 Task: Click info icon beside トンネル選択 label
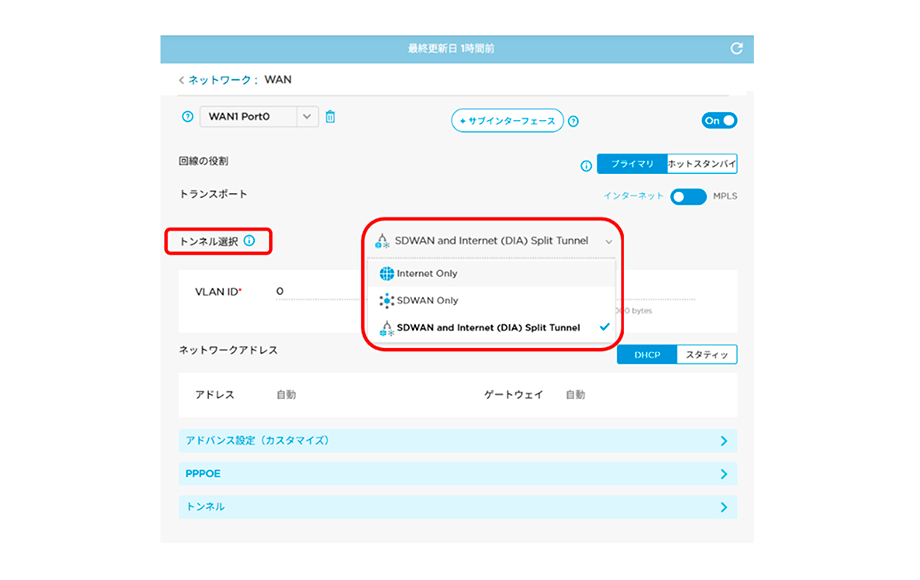click(249, 241)
